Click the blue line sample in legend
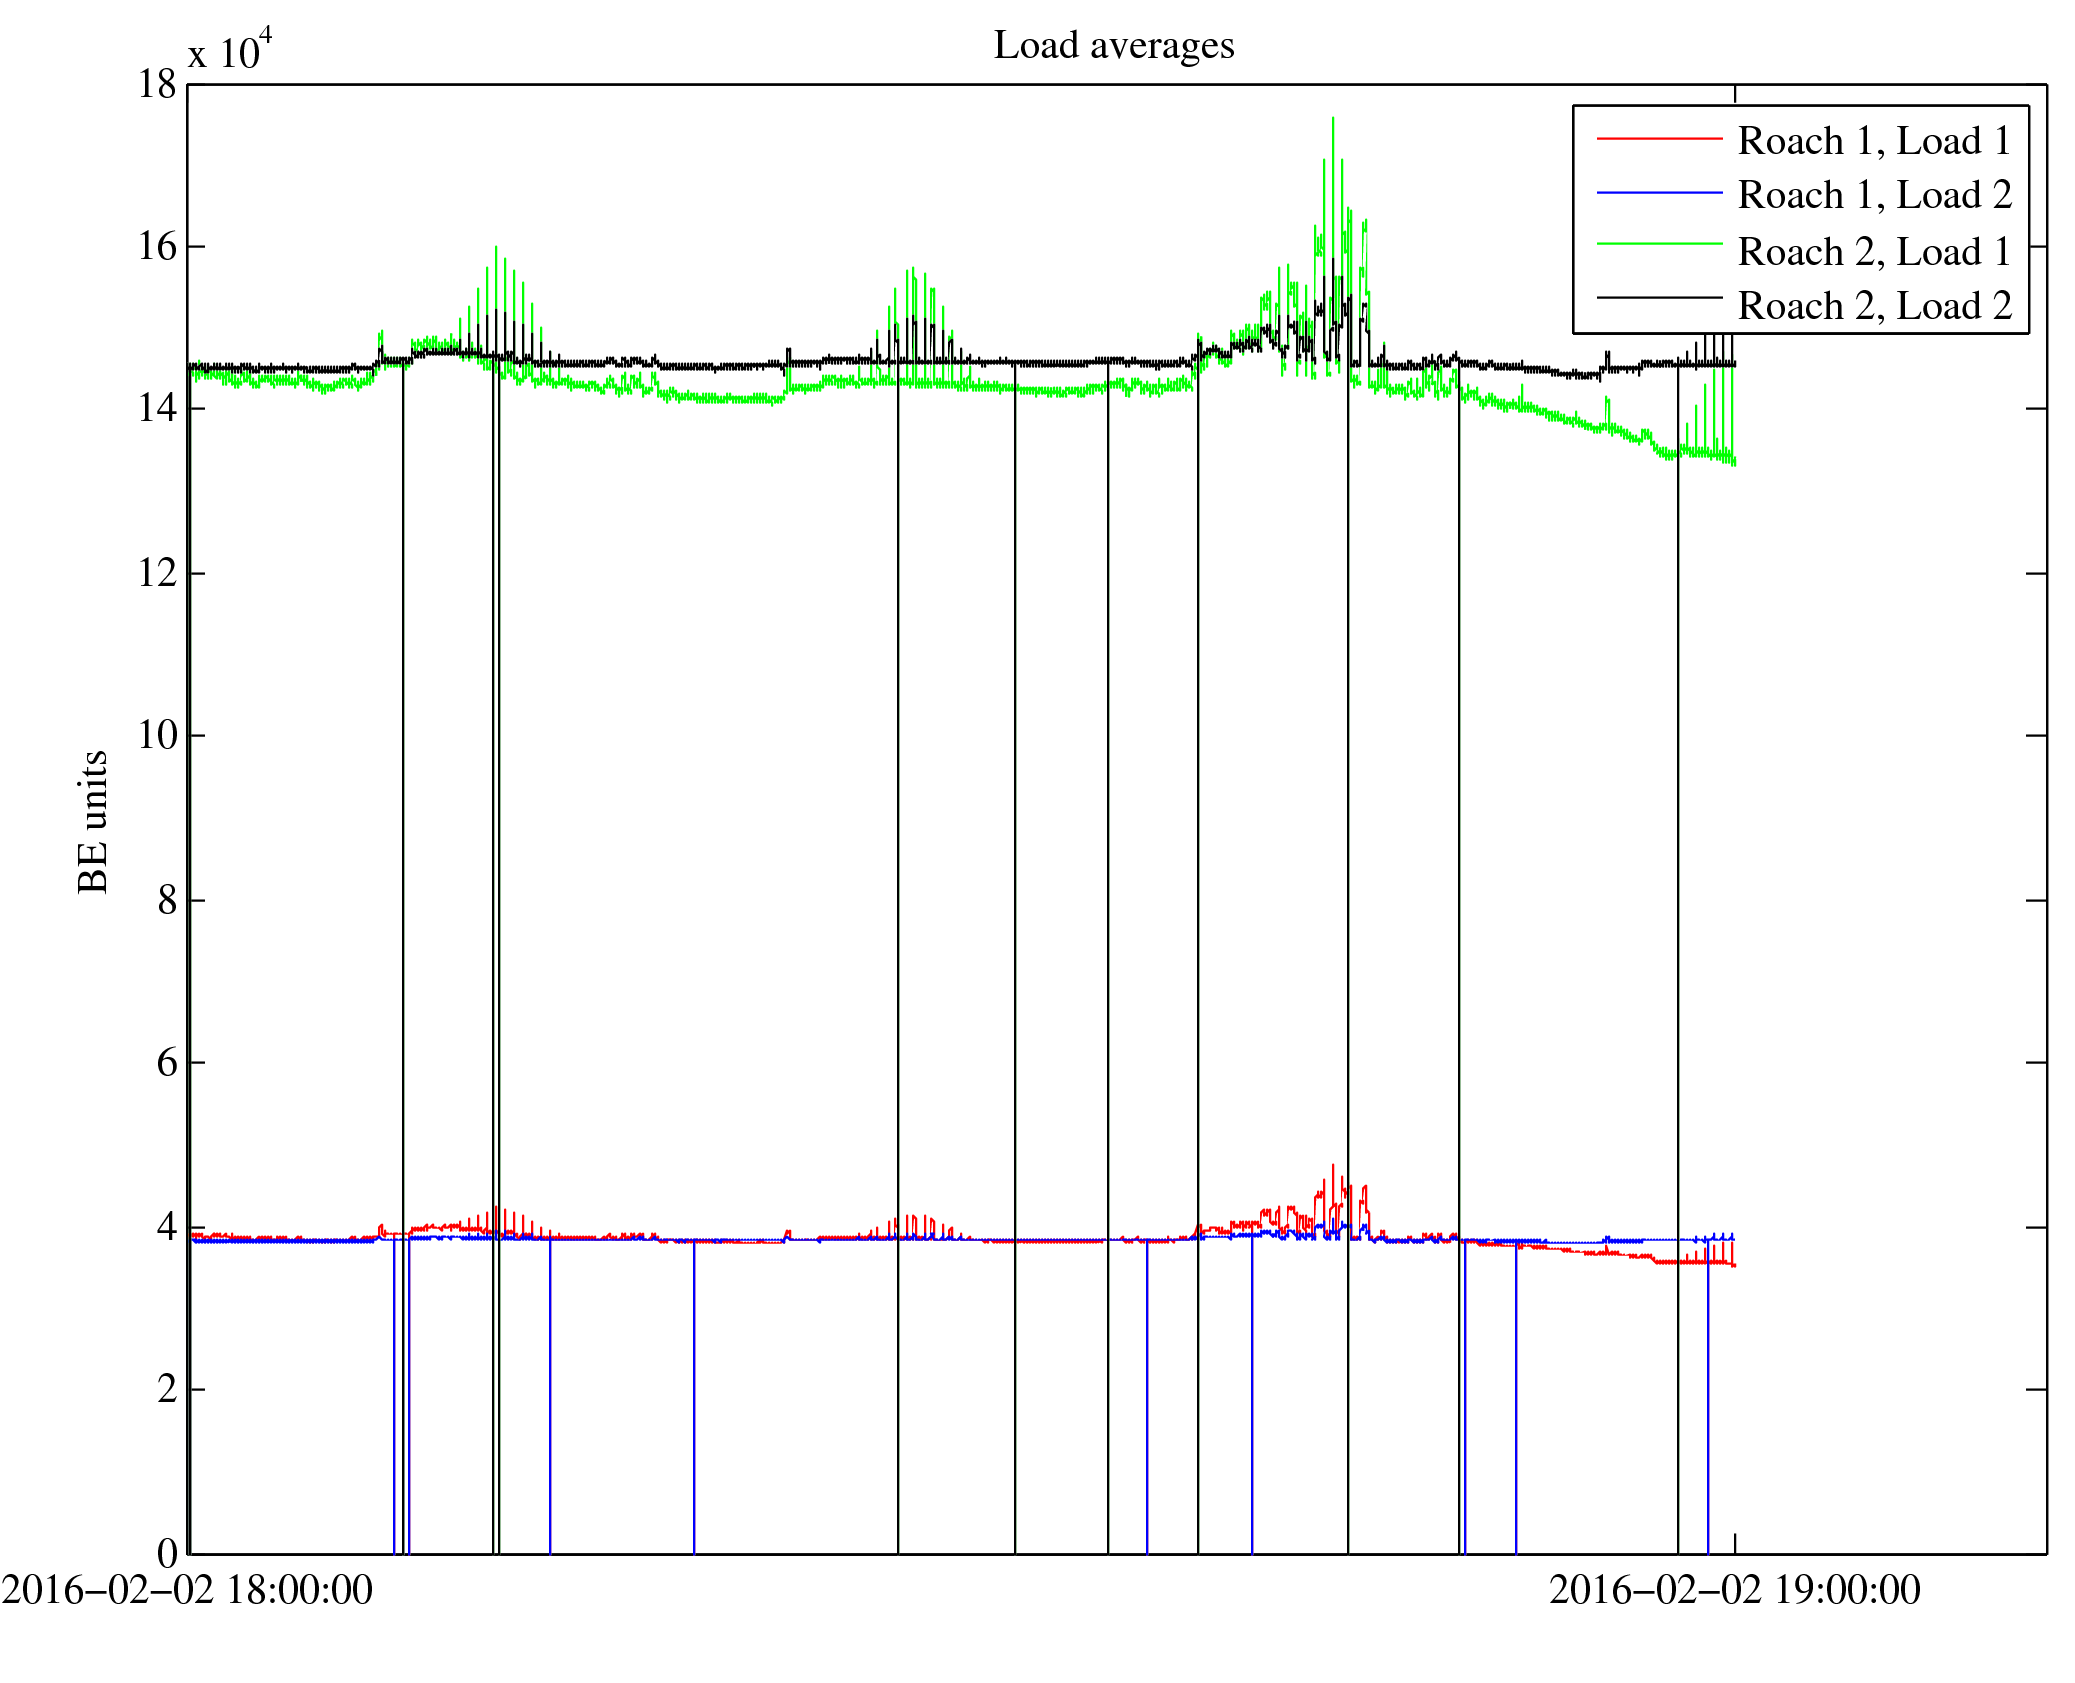Image resolution: width=2075 pixels, height=1683 pixels. coord(1659,192)
